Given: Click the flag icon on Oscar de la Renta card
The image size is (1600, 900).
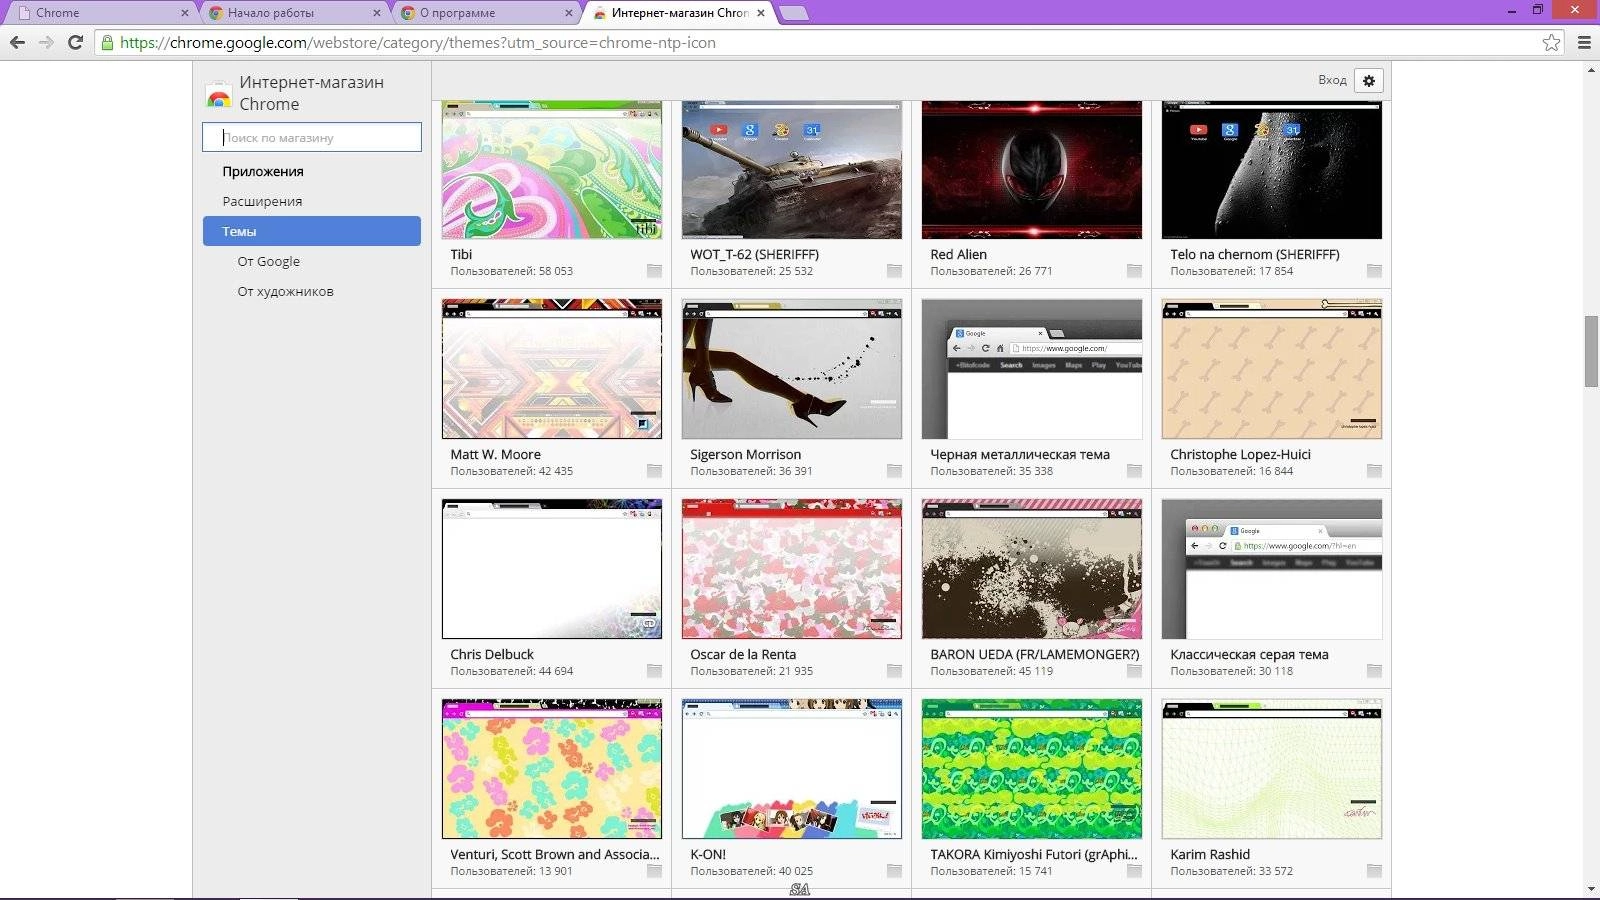Looking at the screenshot, I should [894, 671].
